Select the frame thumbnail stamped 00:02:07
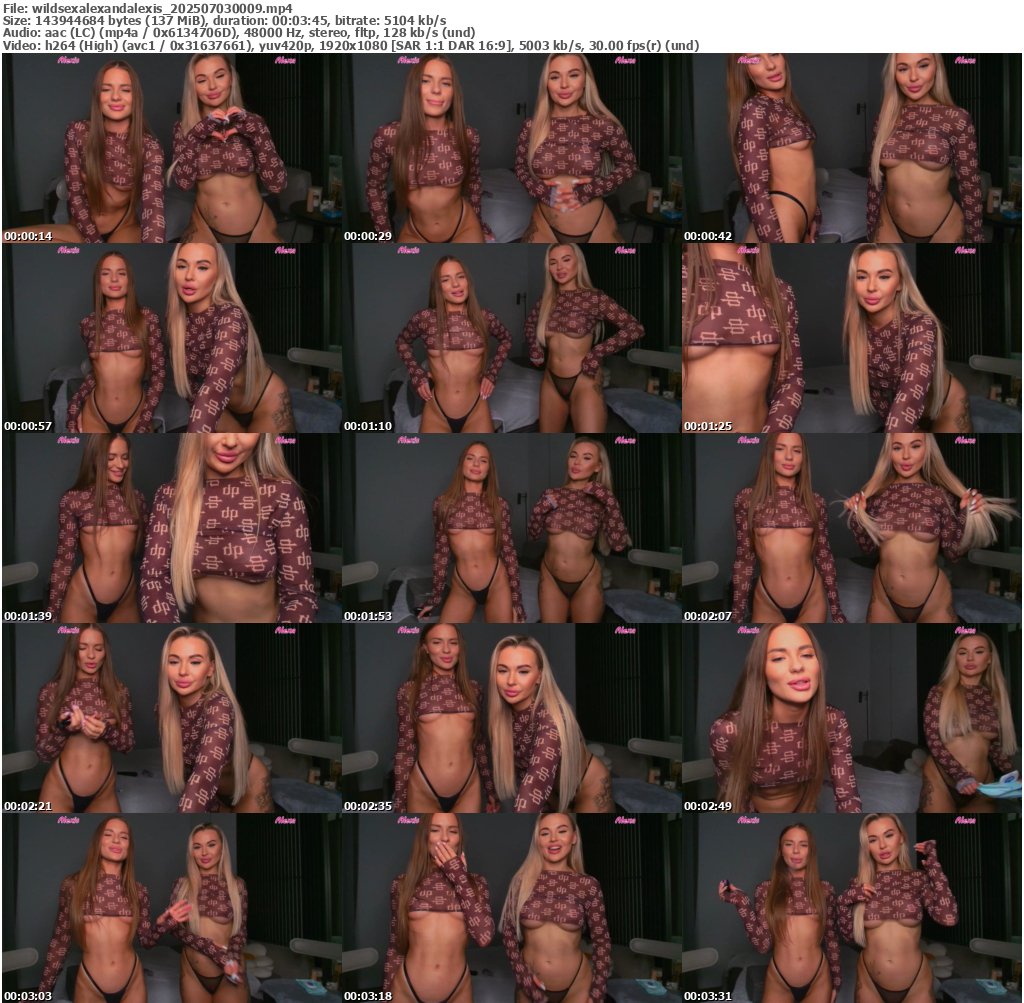The height and width of the screenshot is (1003, 1024). 852,528
